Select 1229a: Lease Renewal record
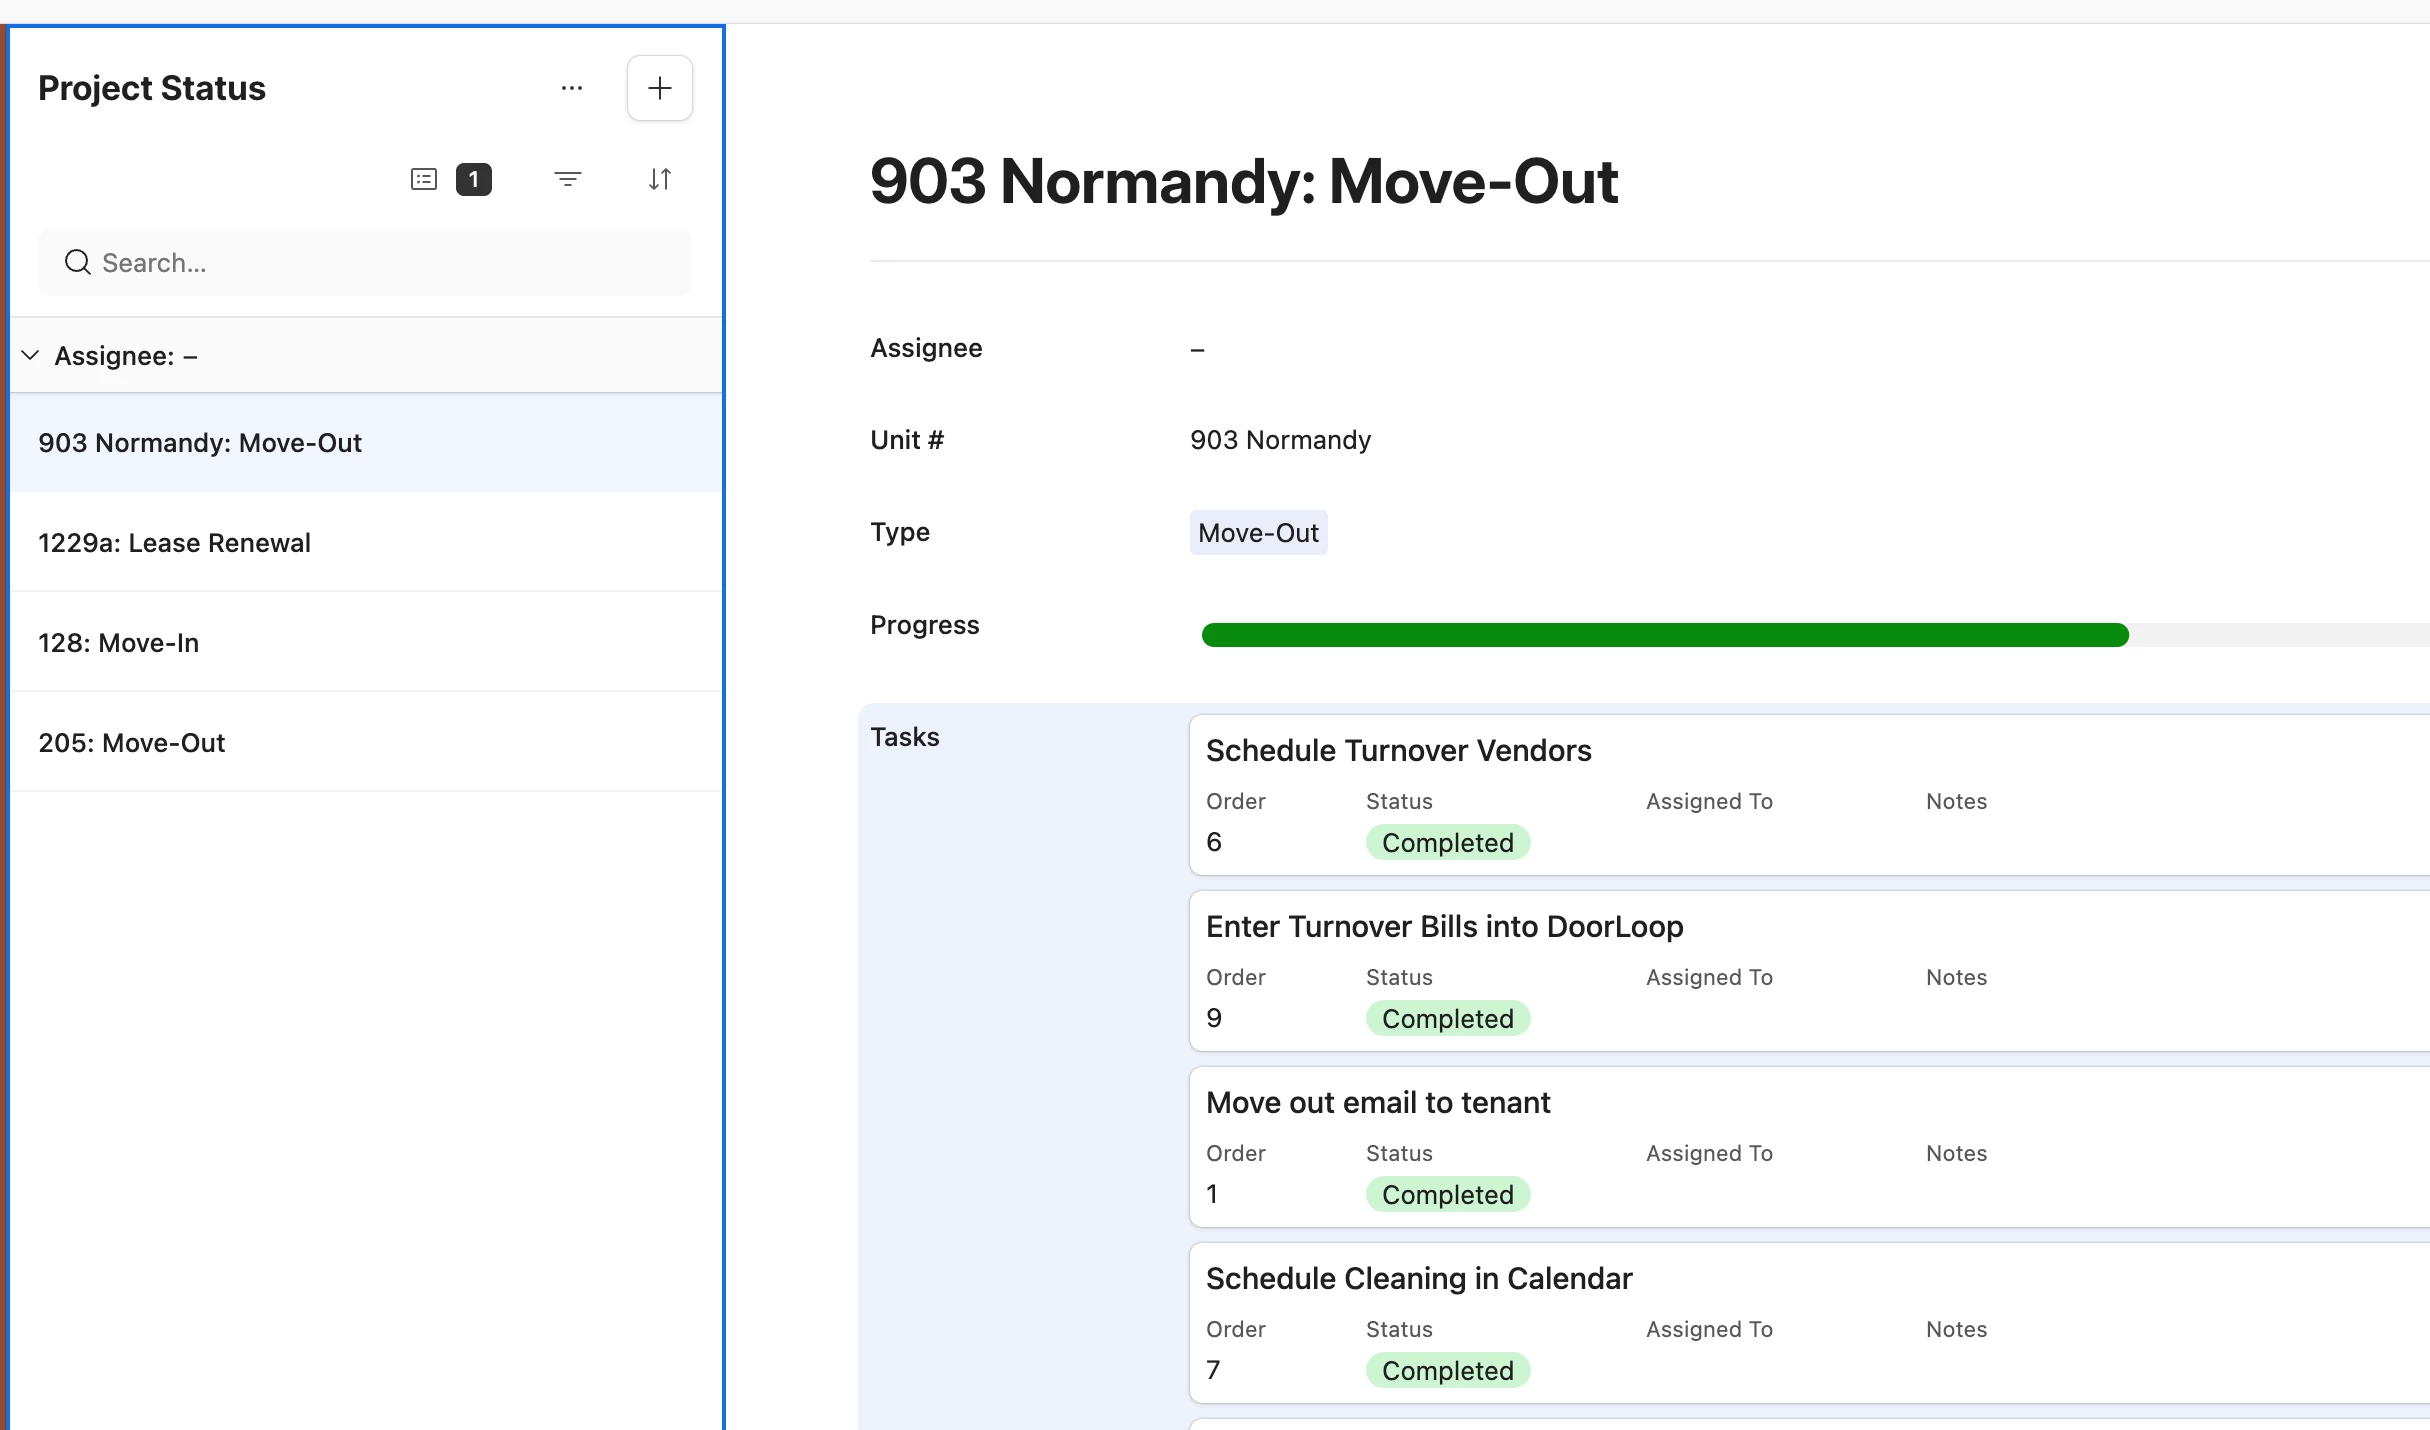 [174, 542]
